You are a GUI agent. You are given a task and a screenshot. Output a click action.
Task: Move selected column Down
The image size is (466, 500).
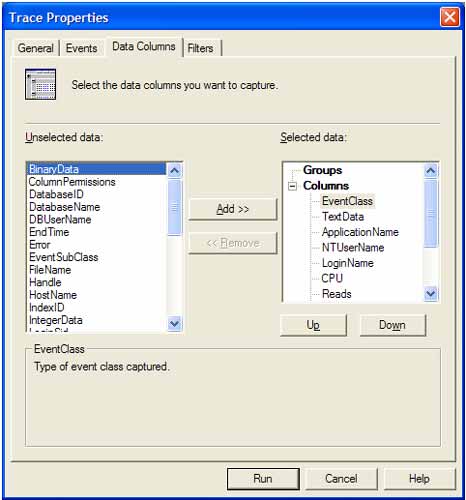click(x=392, y=325)
